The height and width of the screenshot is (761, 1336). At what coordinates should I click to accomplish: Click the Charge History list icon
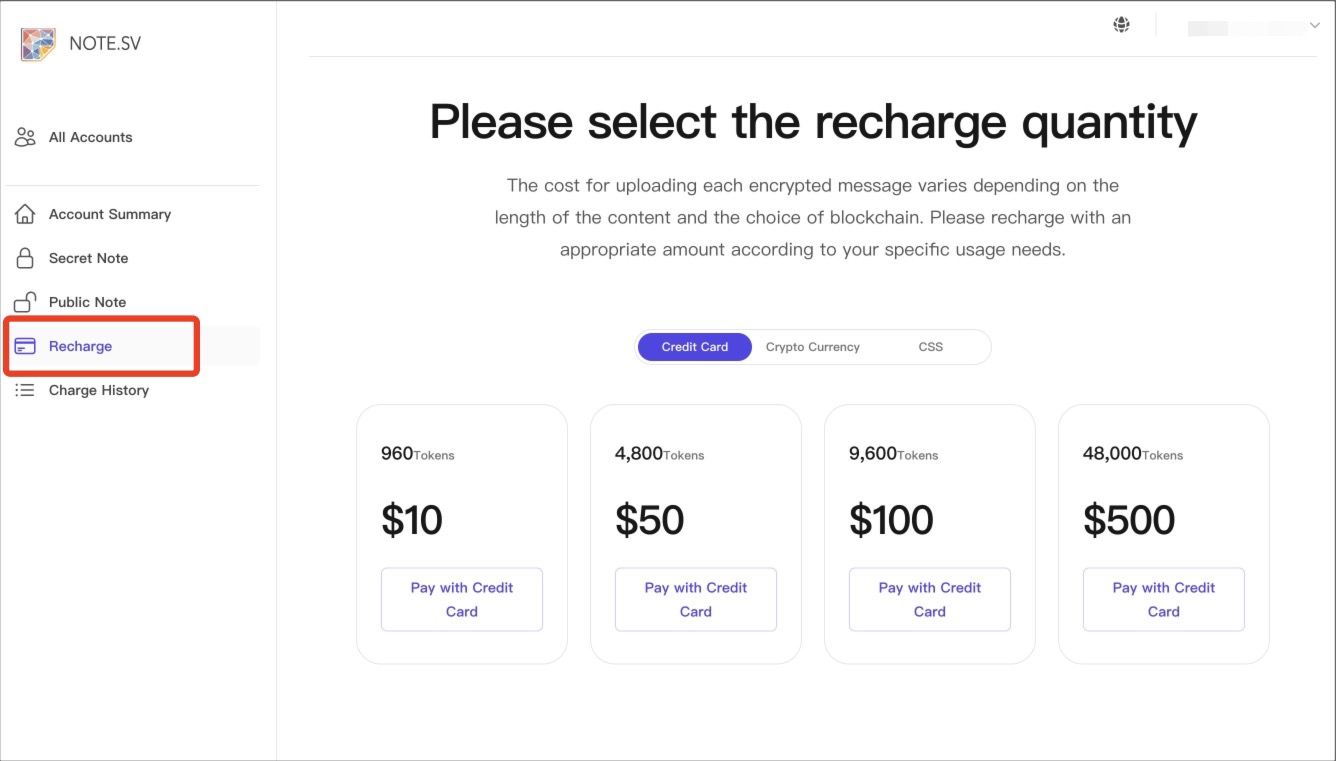point(25,390)
